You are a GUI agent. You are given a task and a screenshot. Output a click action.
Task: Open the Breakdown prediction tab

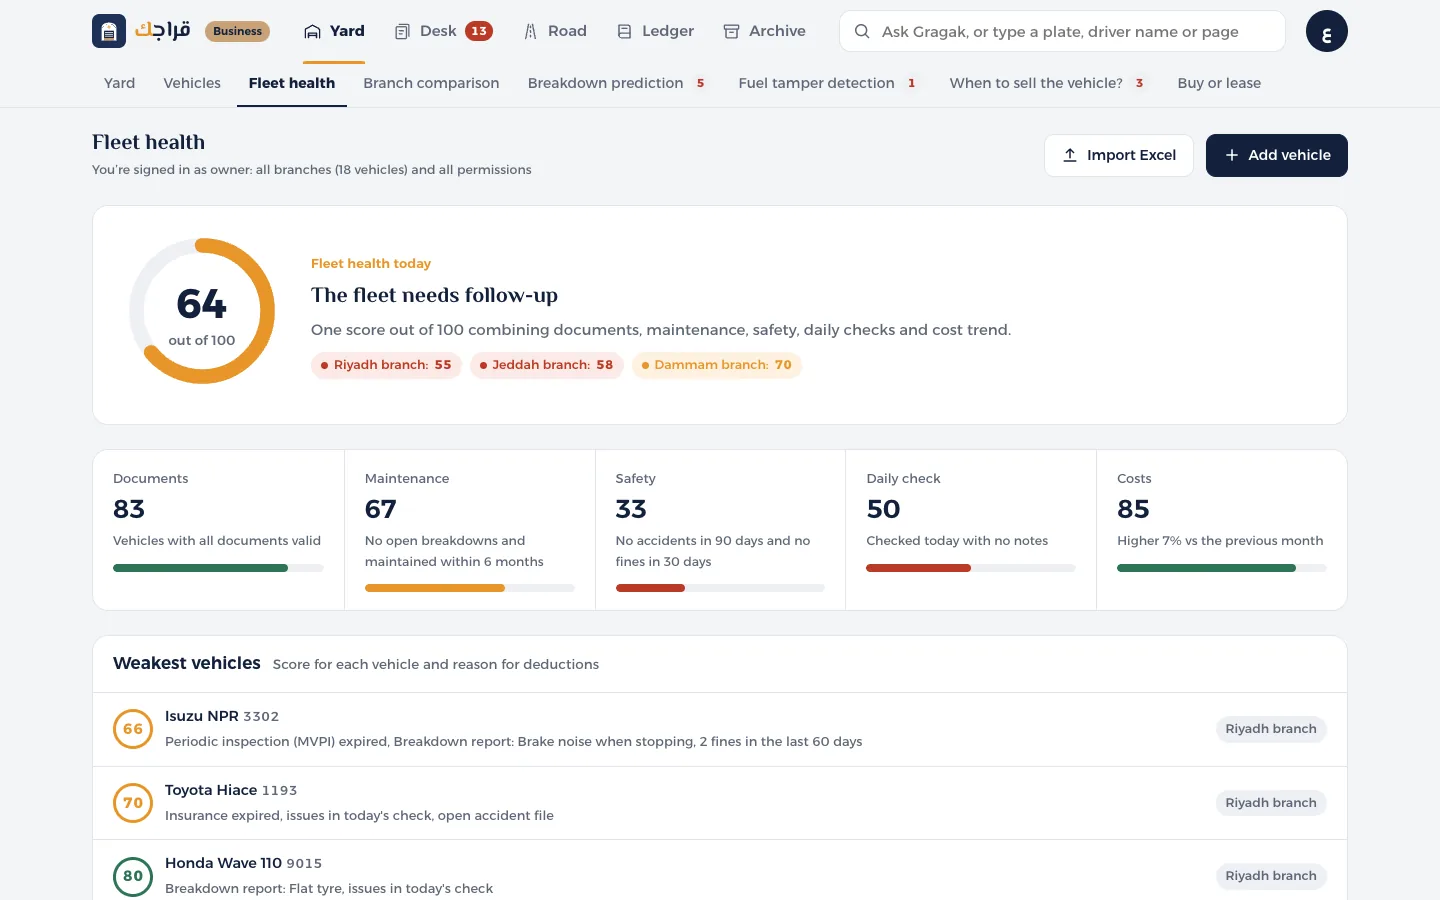point(617,83)
